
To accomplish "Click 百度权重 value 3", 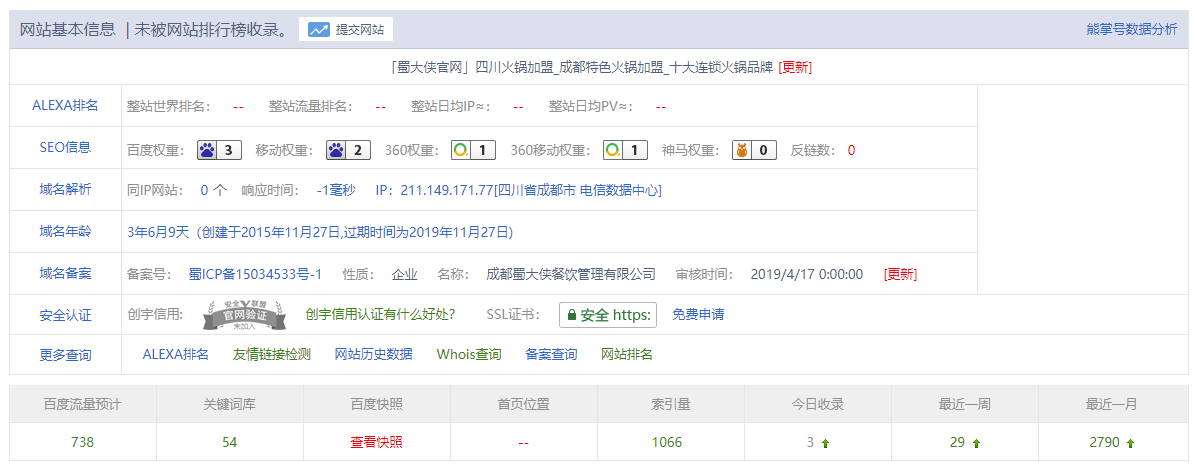I will [x=228, y=150].
